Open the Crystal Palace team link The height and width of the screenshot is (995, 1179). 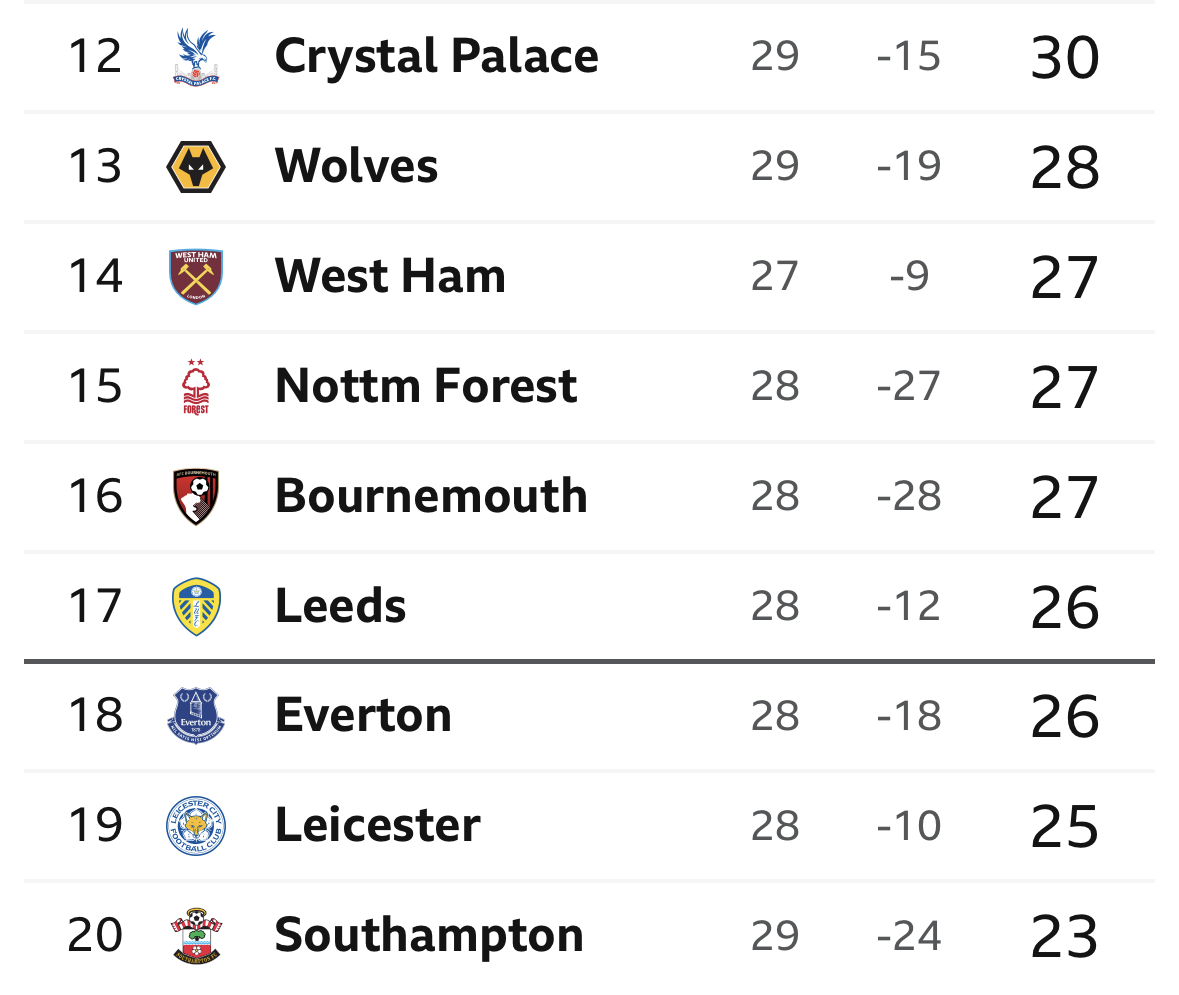[436, 57]
